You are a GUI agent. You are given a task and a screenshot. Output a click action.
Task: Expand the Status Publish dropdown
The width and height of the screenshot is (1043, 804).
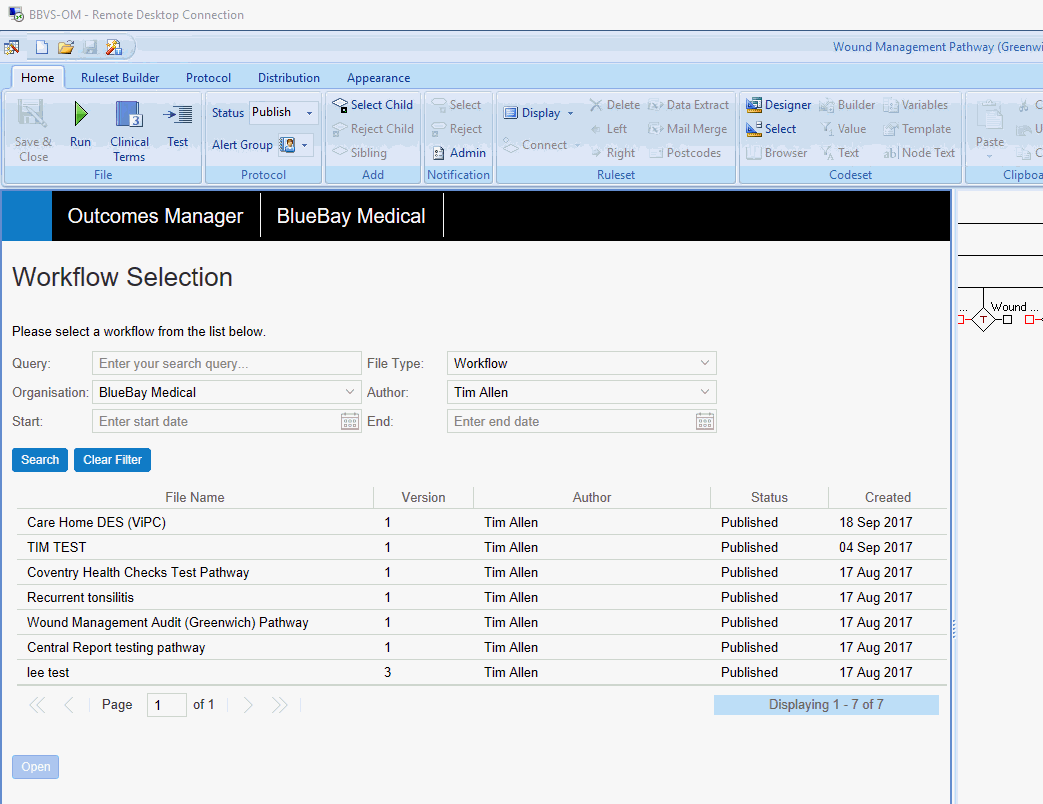[309, 113]
